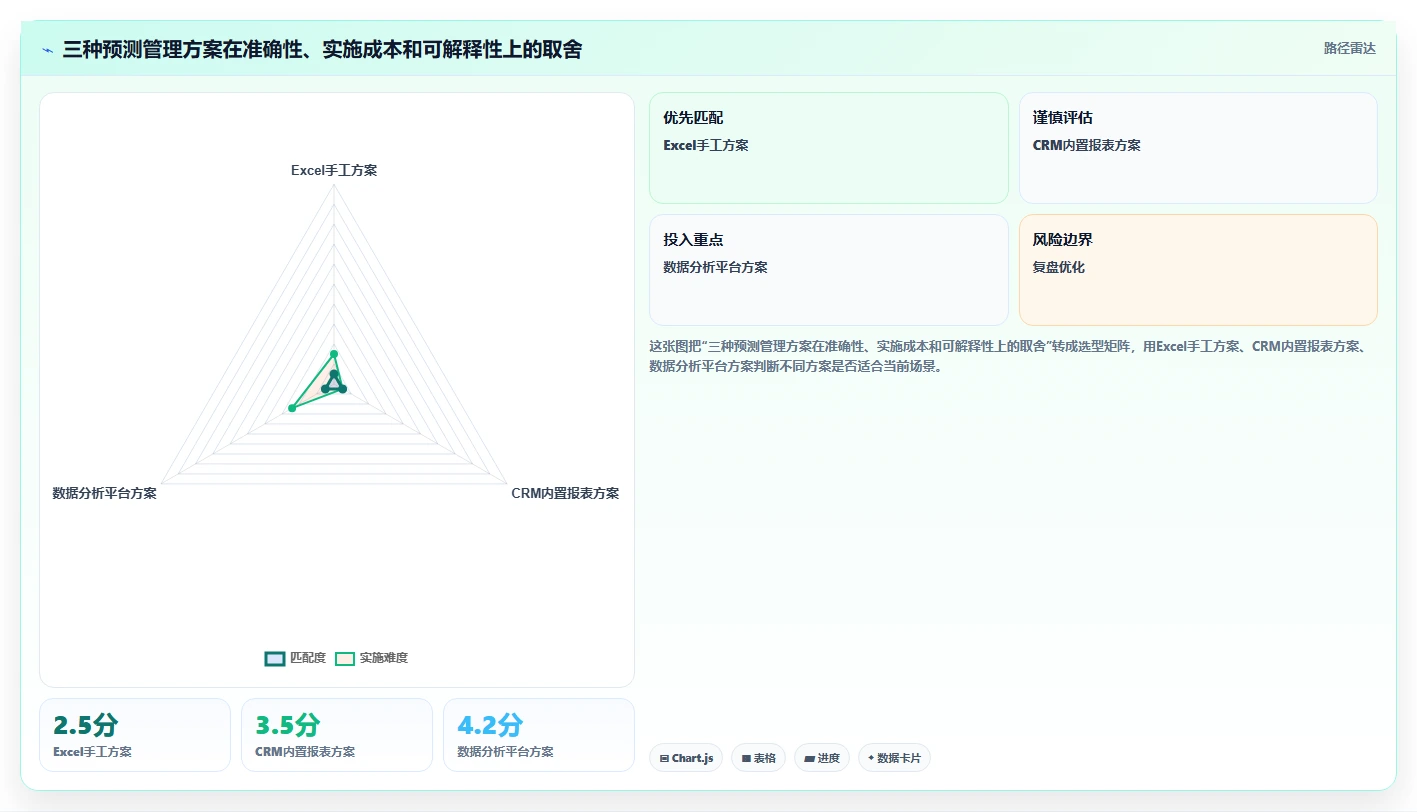Viewport: 1417px width, 812px height.
Task: Click the 复盘优化 text in 风险边界
Action: pyautogui.click(x=1059, y=267)
